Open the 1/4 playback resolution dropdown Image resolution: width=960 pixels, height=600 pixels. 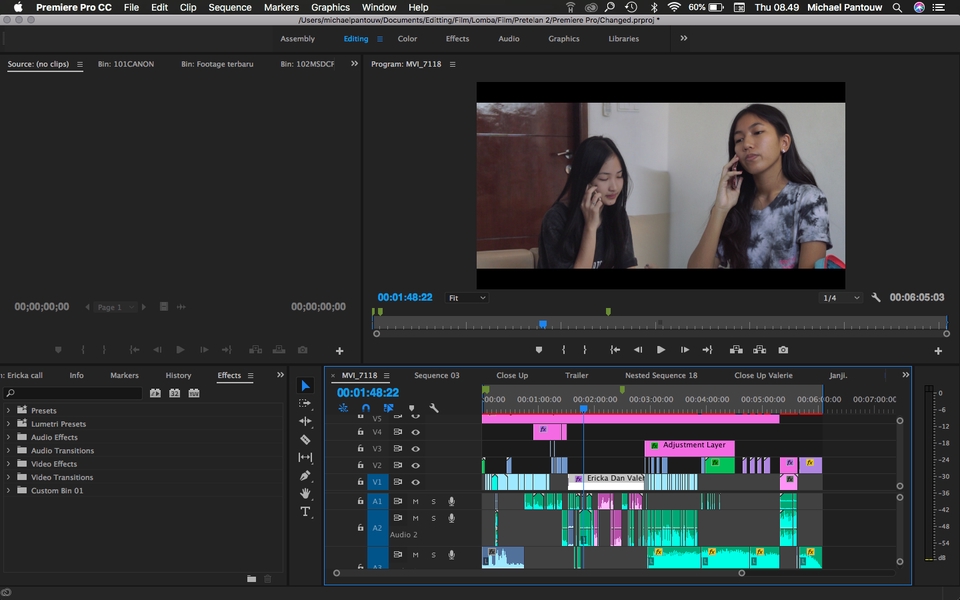pyautogui.click(x=841, y=298)
